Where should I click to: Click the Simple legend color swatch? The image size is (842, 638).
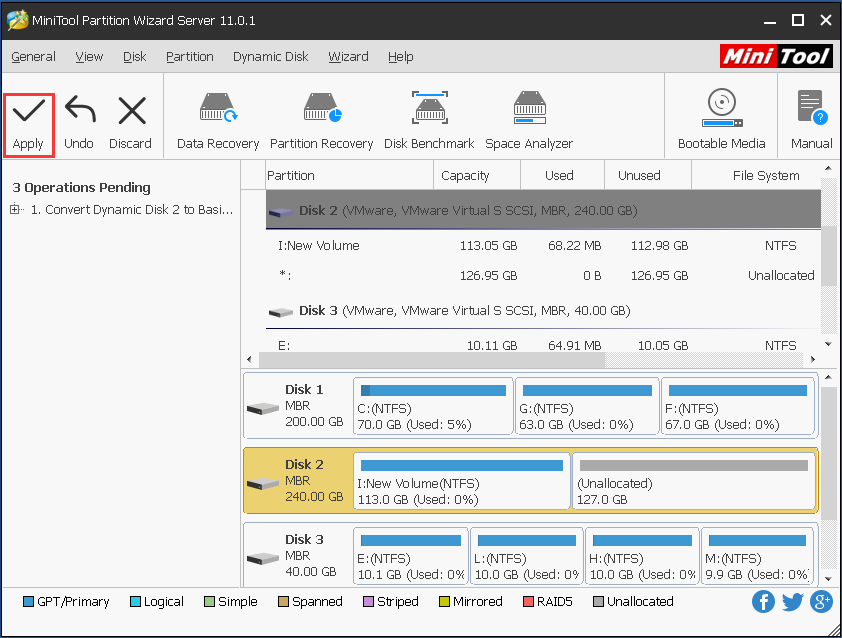[x=209, y=601]
